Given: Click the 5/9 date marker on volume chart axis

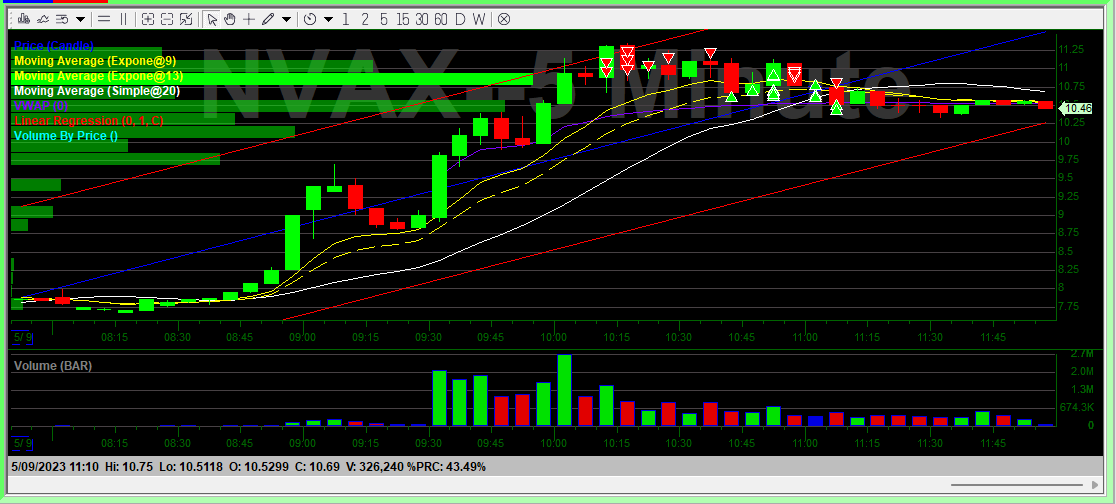Looking at the screenshot, I should click(23, 443).
